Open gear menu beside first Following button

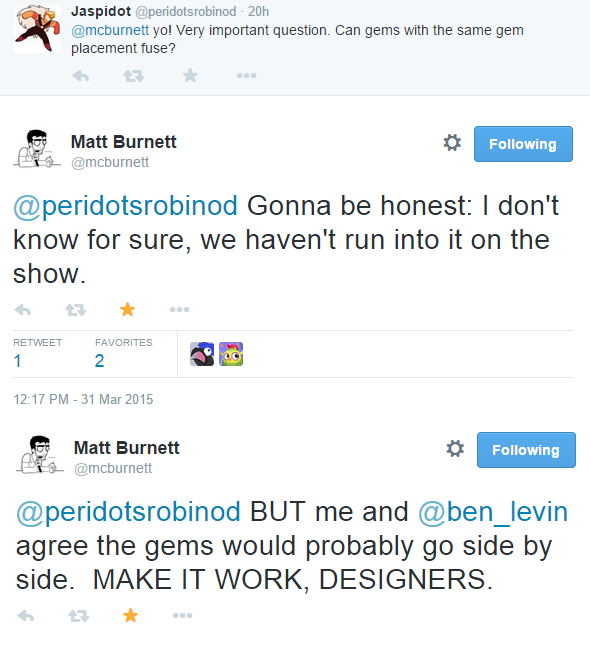(x=452, y=143)
